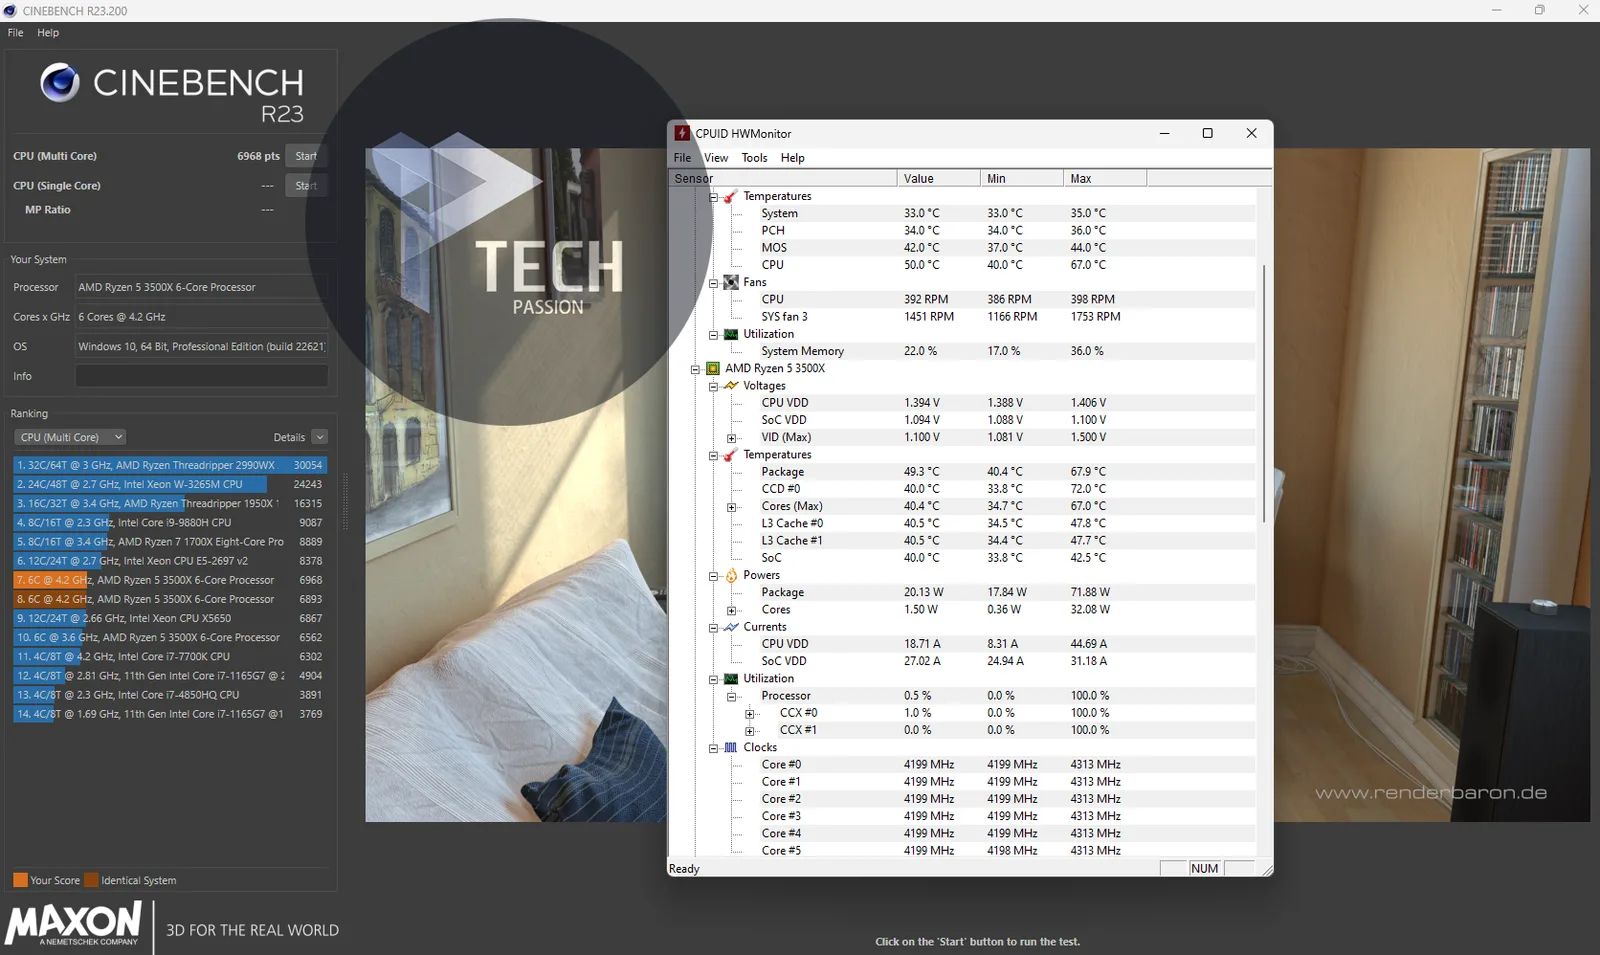Expand the Cores (Max) temperature entry
The image size is (1600, 955).
731,507
